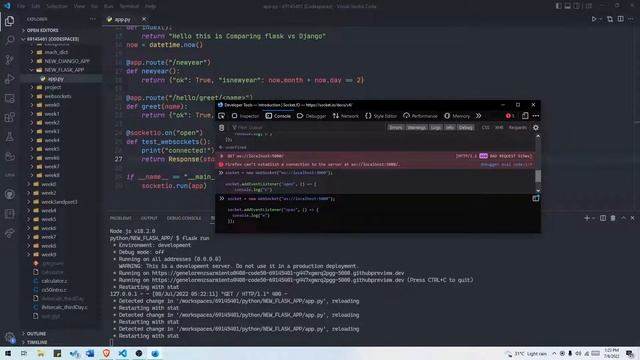Screen dimensions: 640x360
Task: Open the Search view in the activity bar
Action: [x=9, y=40]
